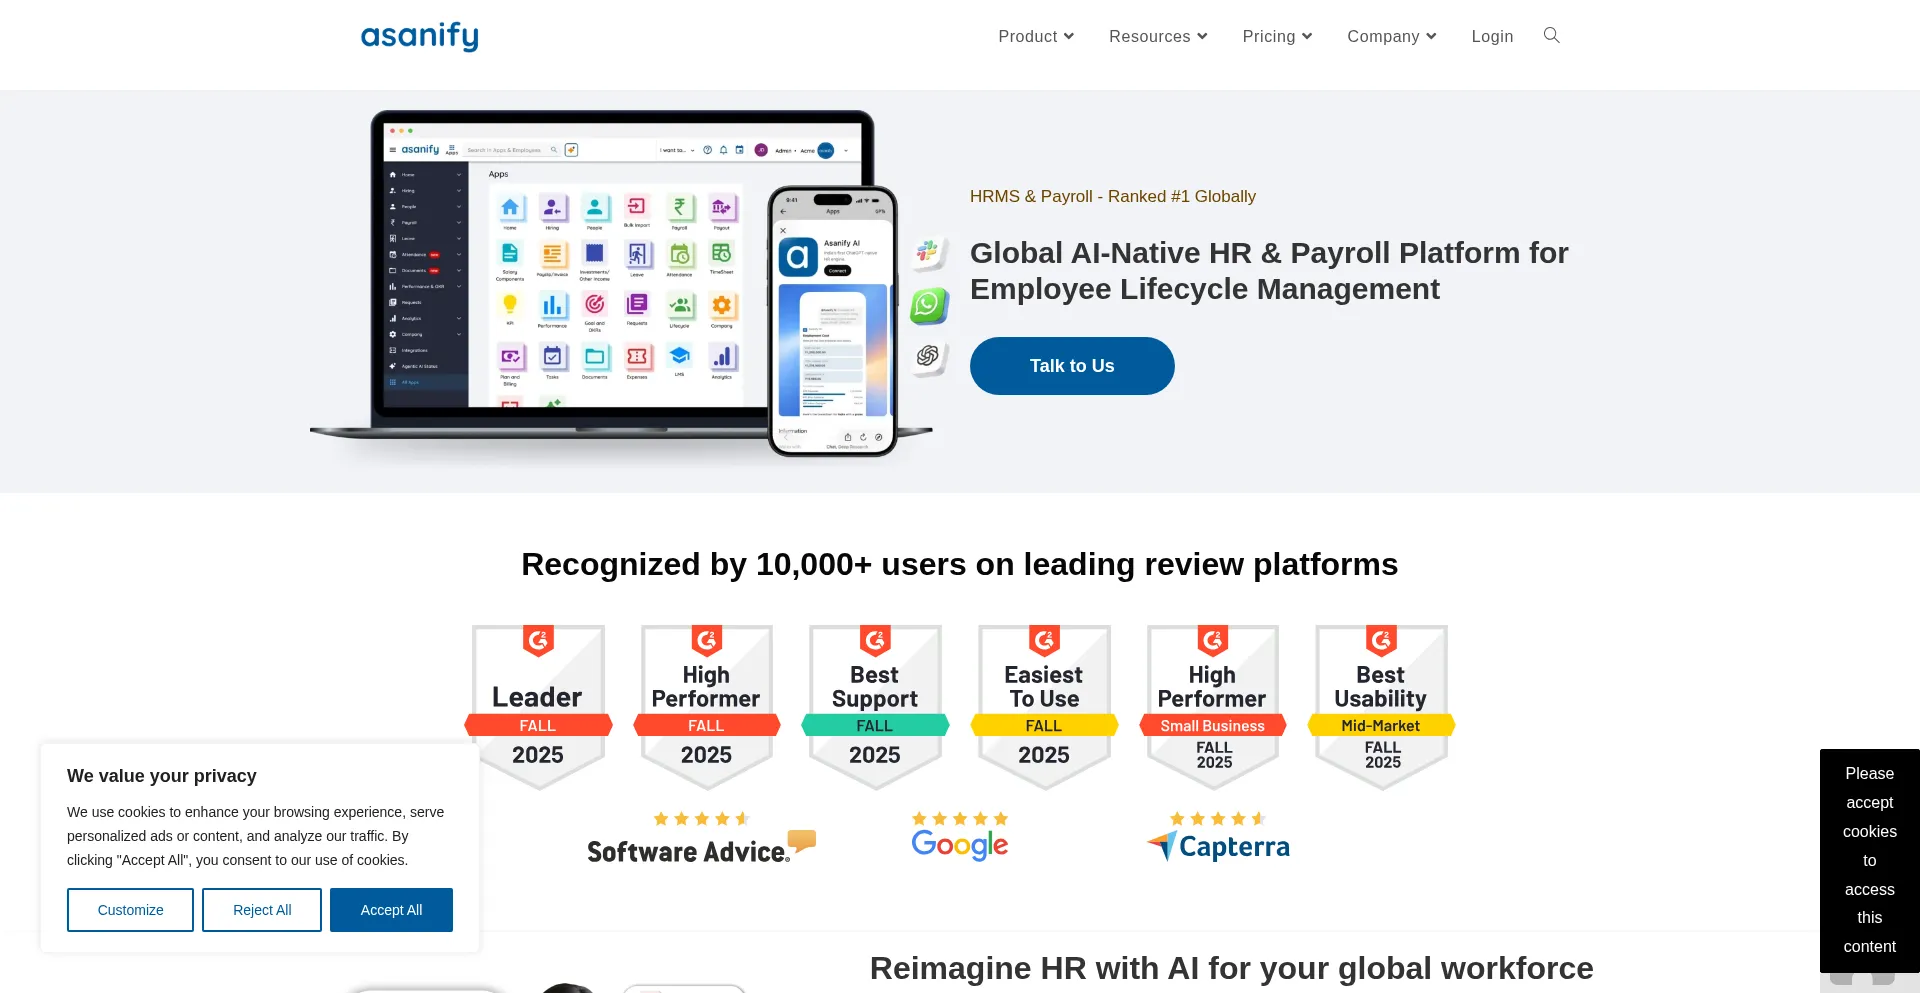Expand the Product dropdown menu
1920x993 pixels.
pyautogui.click(x=1036, y=37)
